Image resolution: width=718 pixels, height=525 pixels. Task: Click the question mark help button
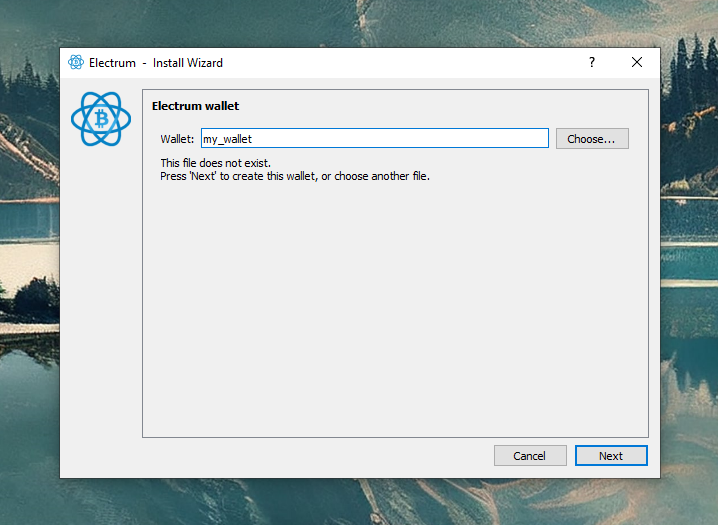(591, 62)
